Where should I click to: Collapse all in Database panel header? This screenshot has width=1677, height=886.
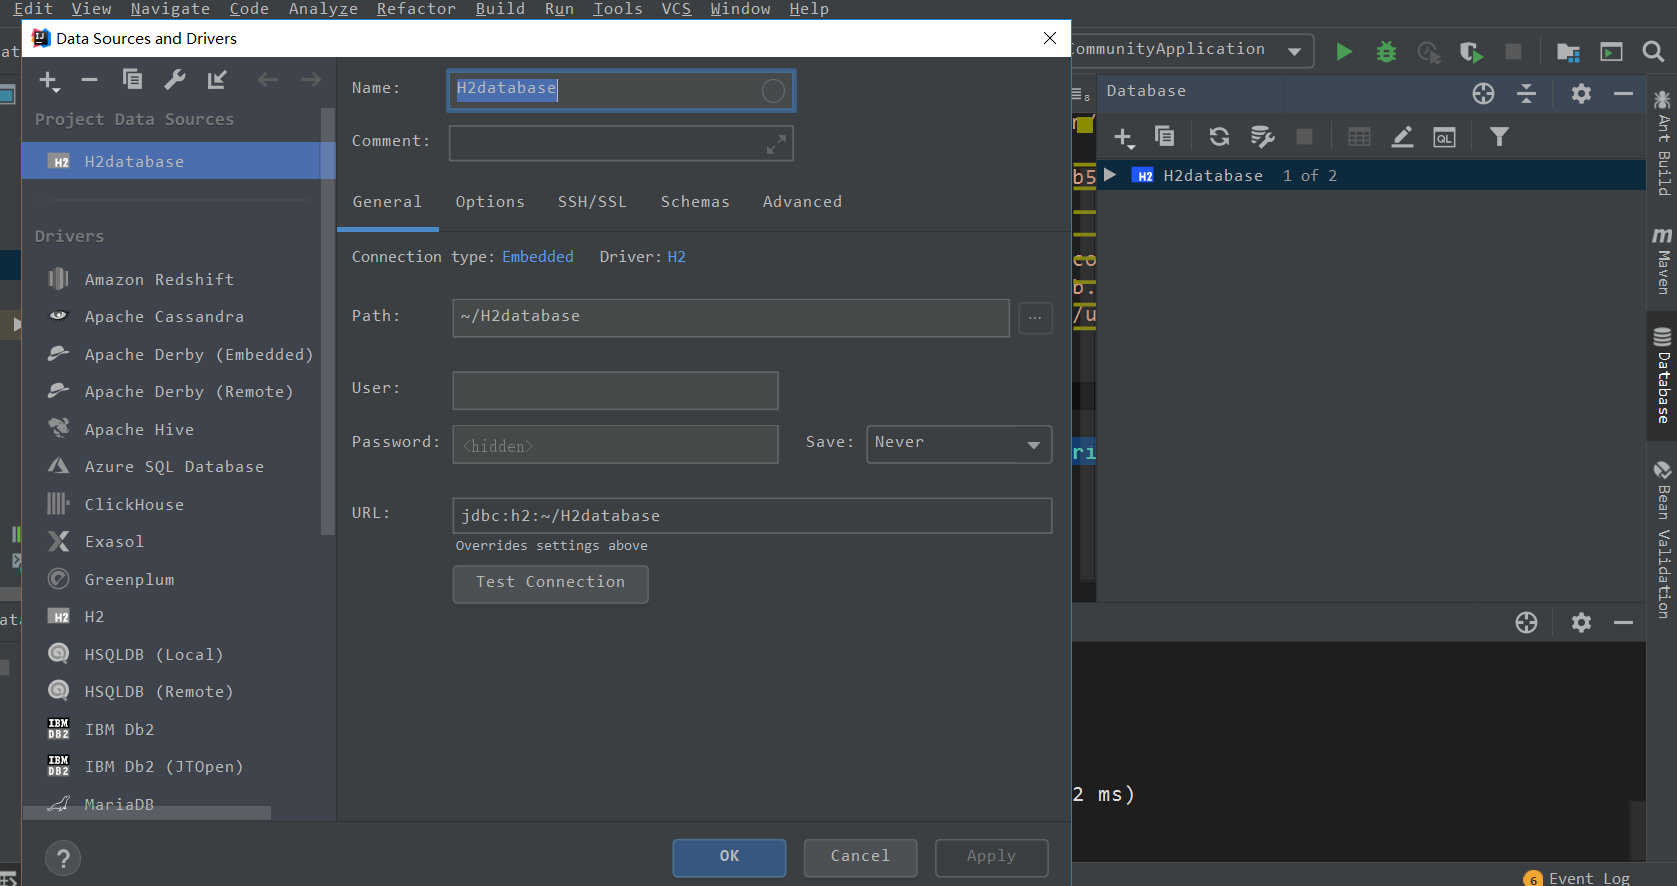1526,93
